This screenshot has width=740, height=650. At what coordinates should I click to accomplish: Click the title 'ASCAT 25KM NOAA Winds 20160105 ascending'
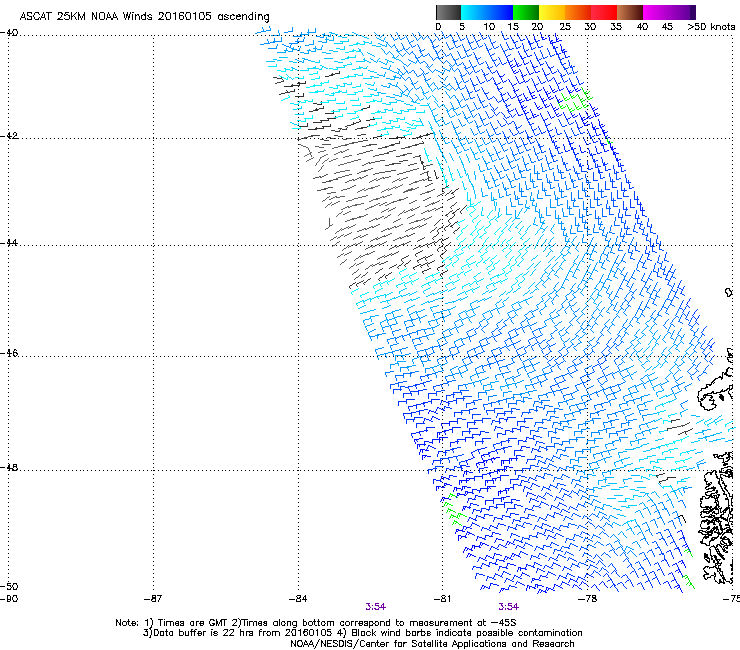[x=144, y=17]
